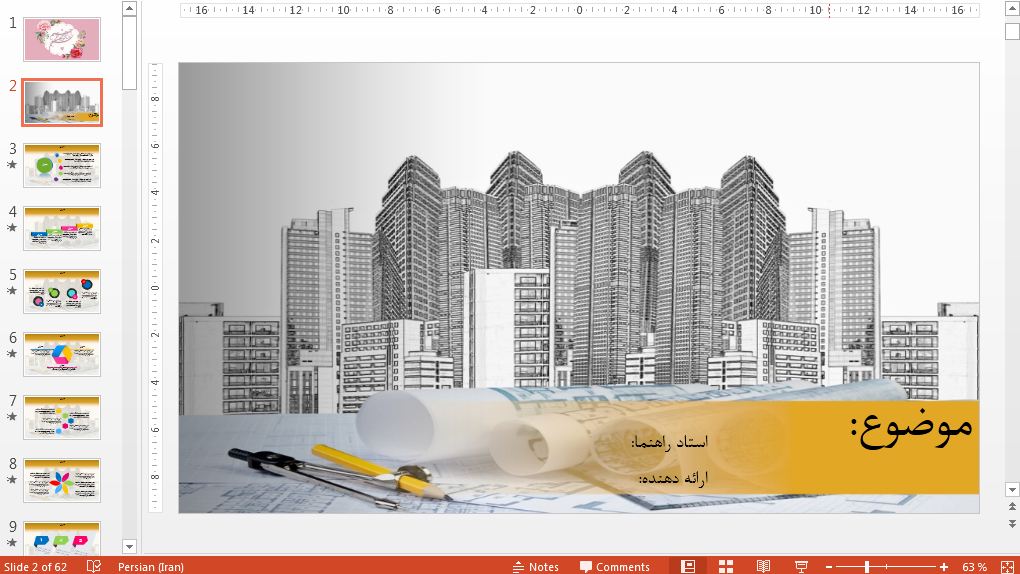Toggle the Comments pane
The height and width of the screenshot is (574, 1020).
tap(614, 567)
